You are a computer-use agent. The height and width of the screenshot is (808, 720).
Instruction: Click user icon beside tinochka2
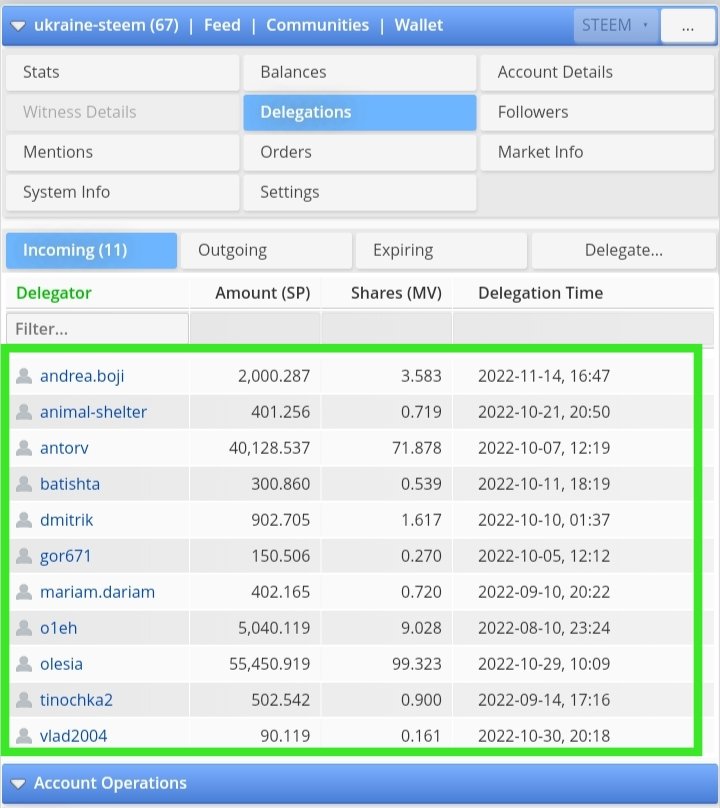click(24, 700)
